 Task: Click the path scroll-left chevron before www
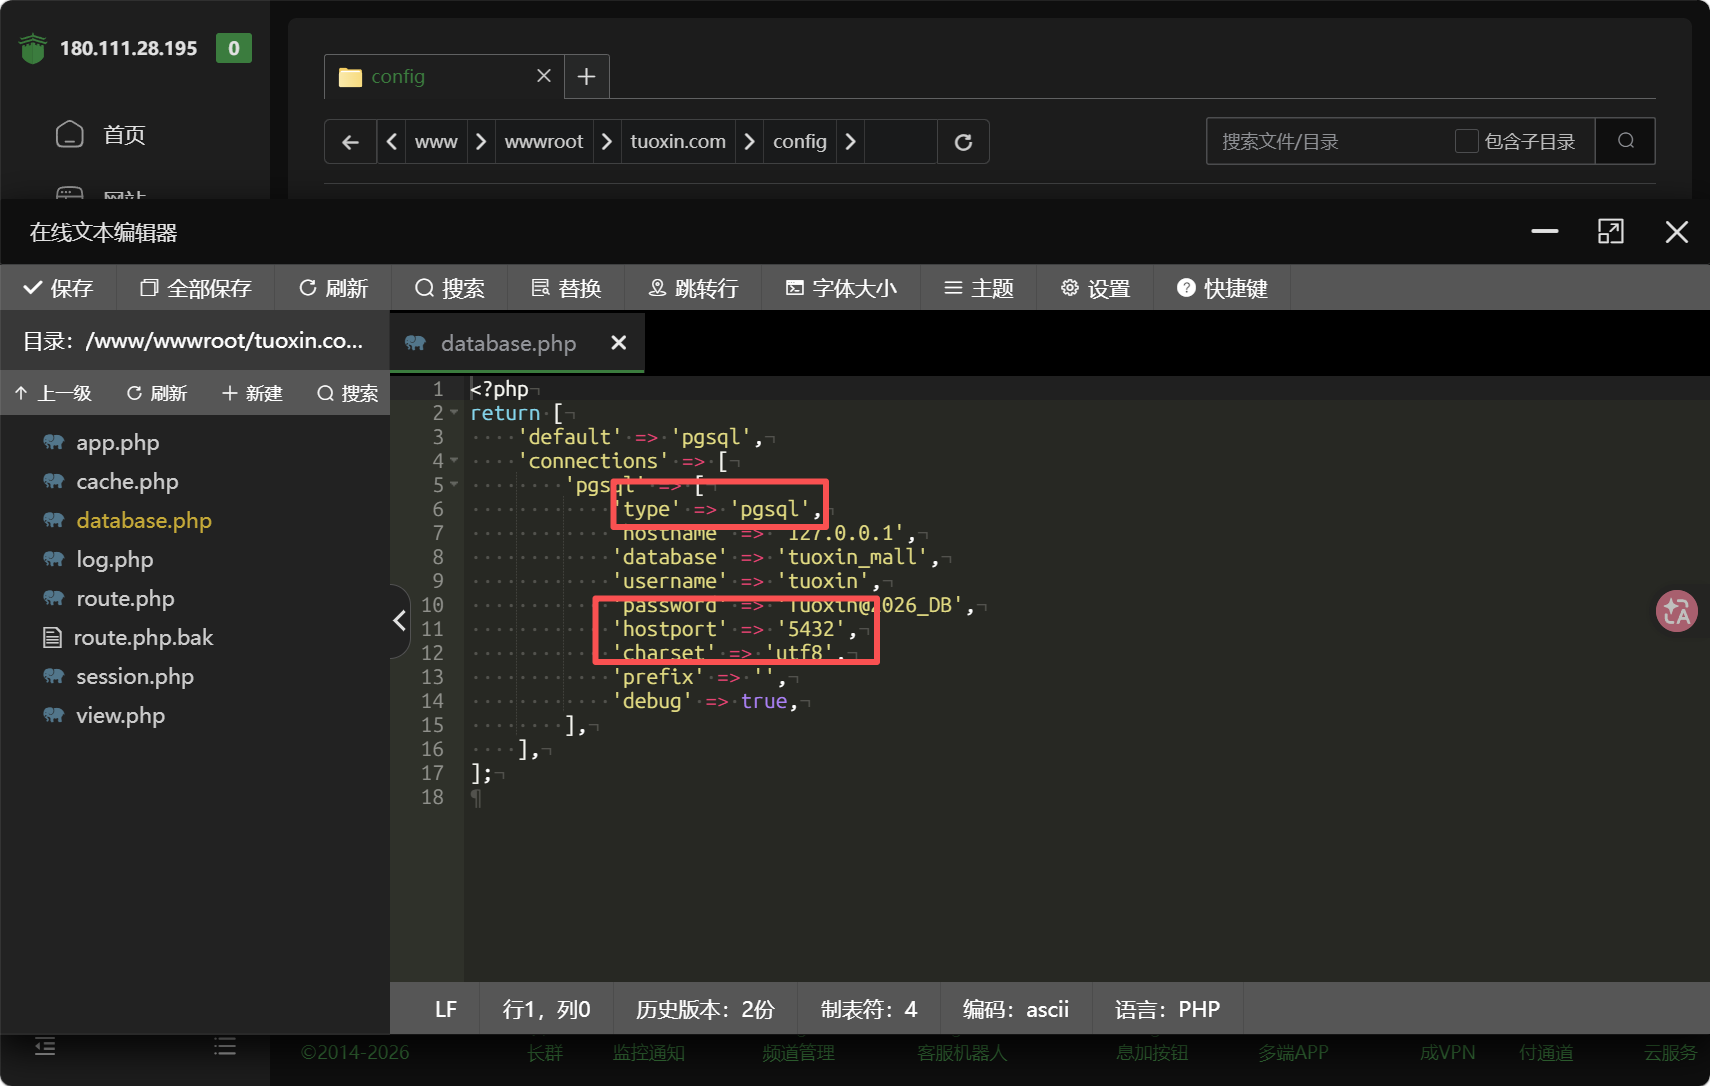[392, 142]
